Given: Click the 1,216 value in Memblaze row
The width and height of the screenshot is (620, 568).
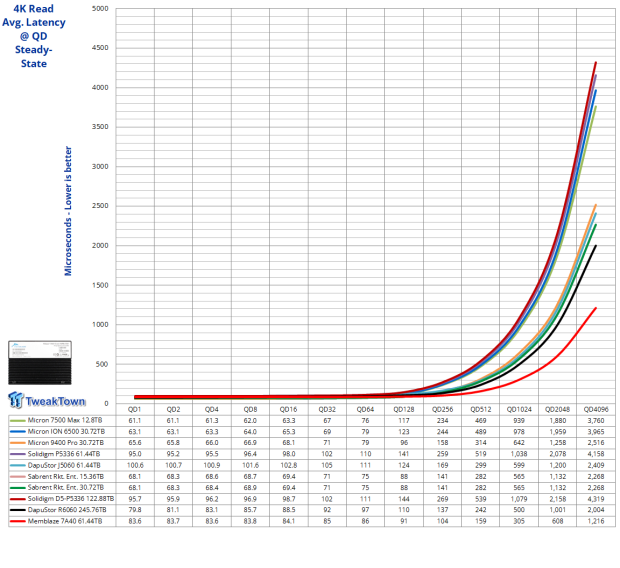Looking at the screenshot, I should point(596,521).
